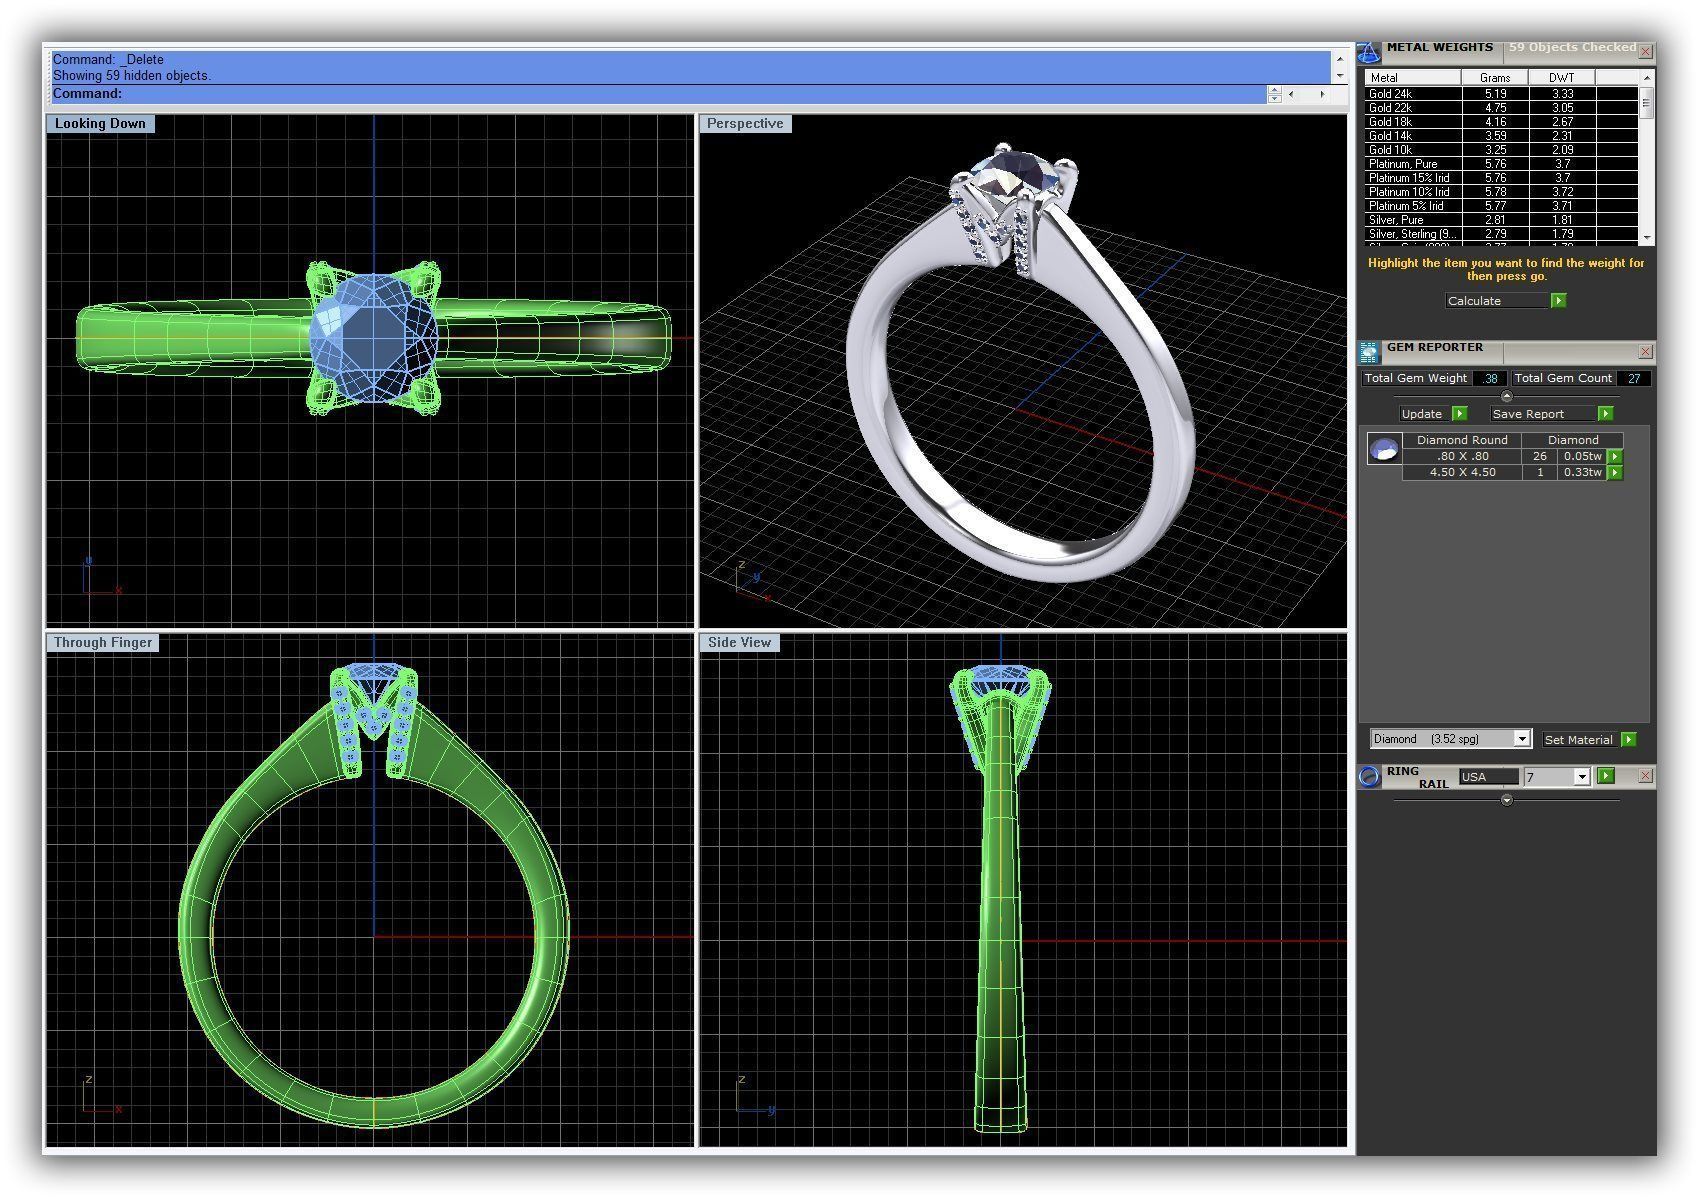This screenshot has width=1699, height=1198.
Task: Click the green arrow in the 4.50 X 4.50 row
Action: (x=1614, y=473)
